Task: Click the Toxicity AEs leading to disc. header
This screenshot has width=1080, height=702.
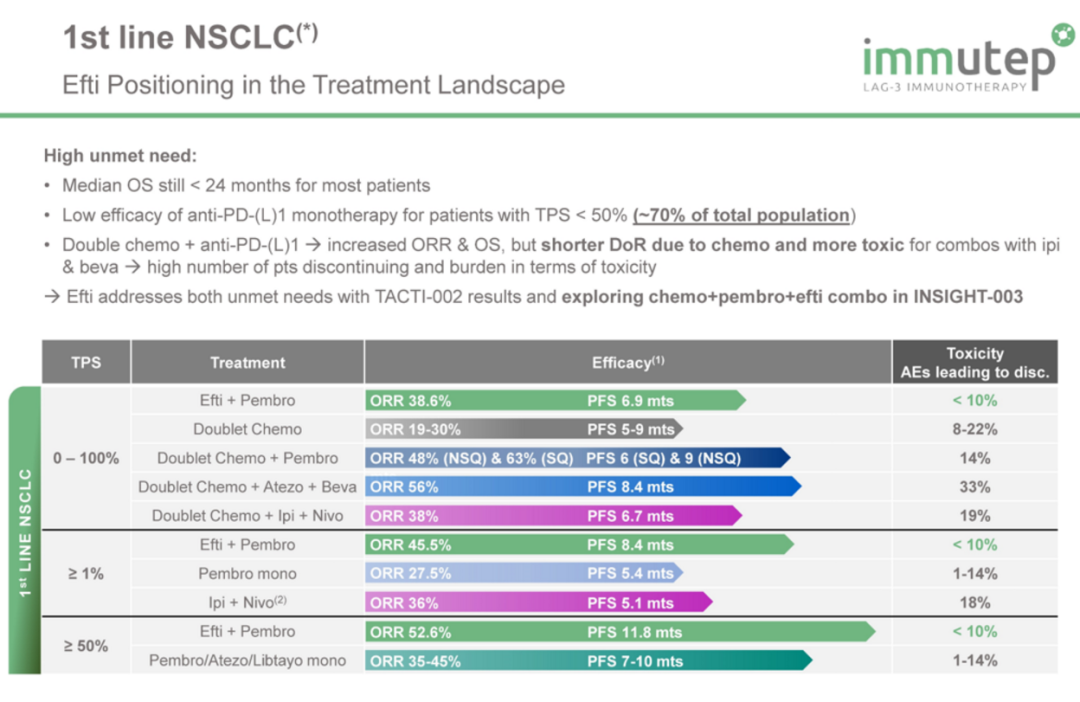Action: pos(974,362)
